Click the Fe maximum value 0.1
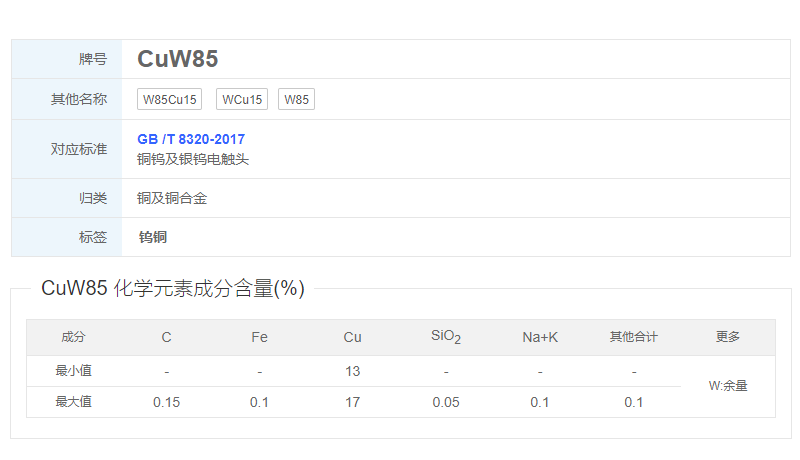 (x=259, y=402)
